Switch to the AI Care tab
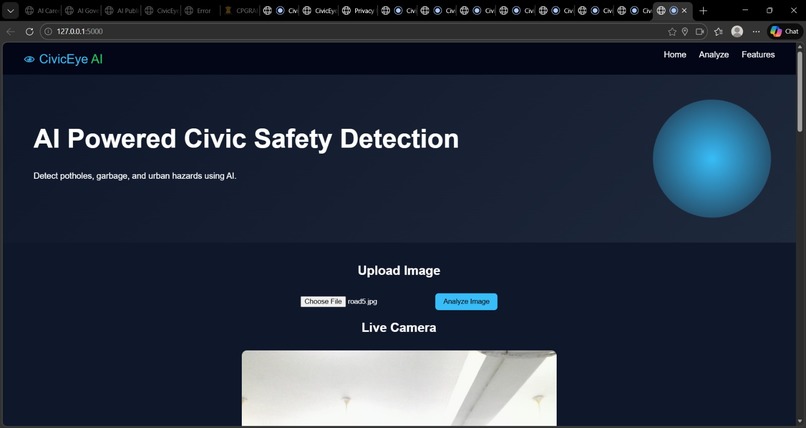 coord(42,10)
